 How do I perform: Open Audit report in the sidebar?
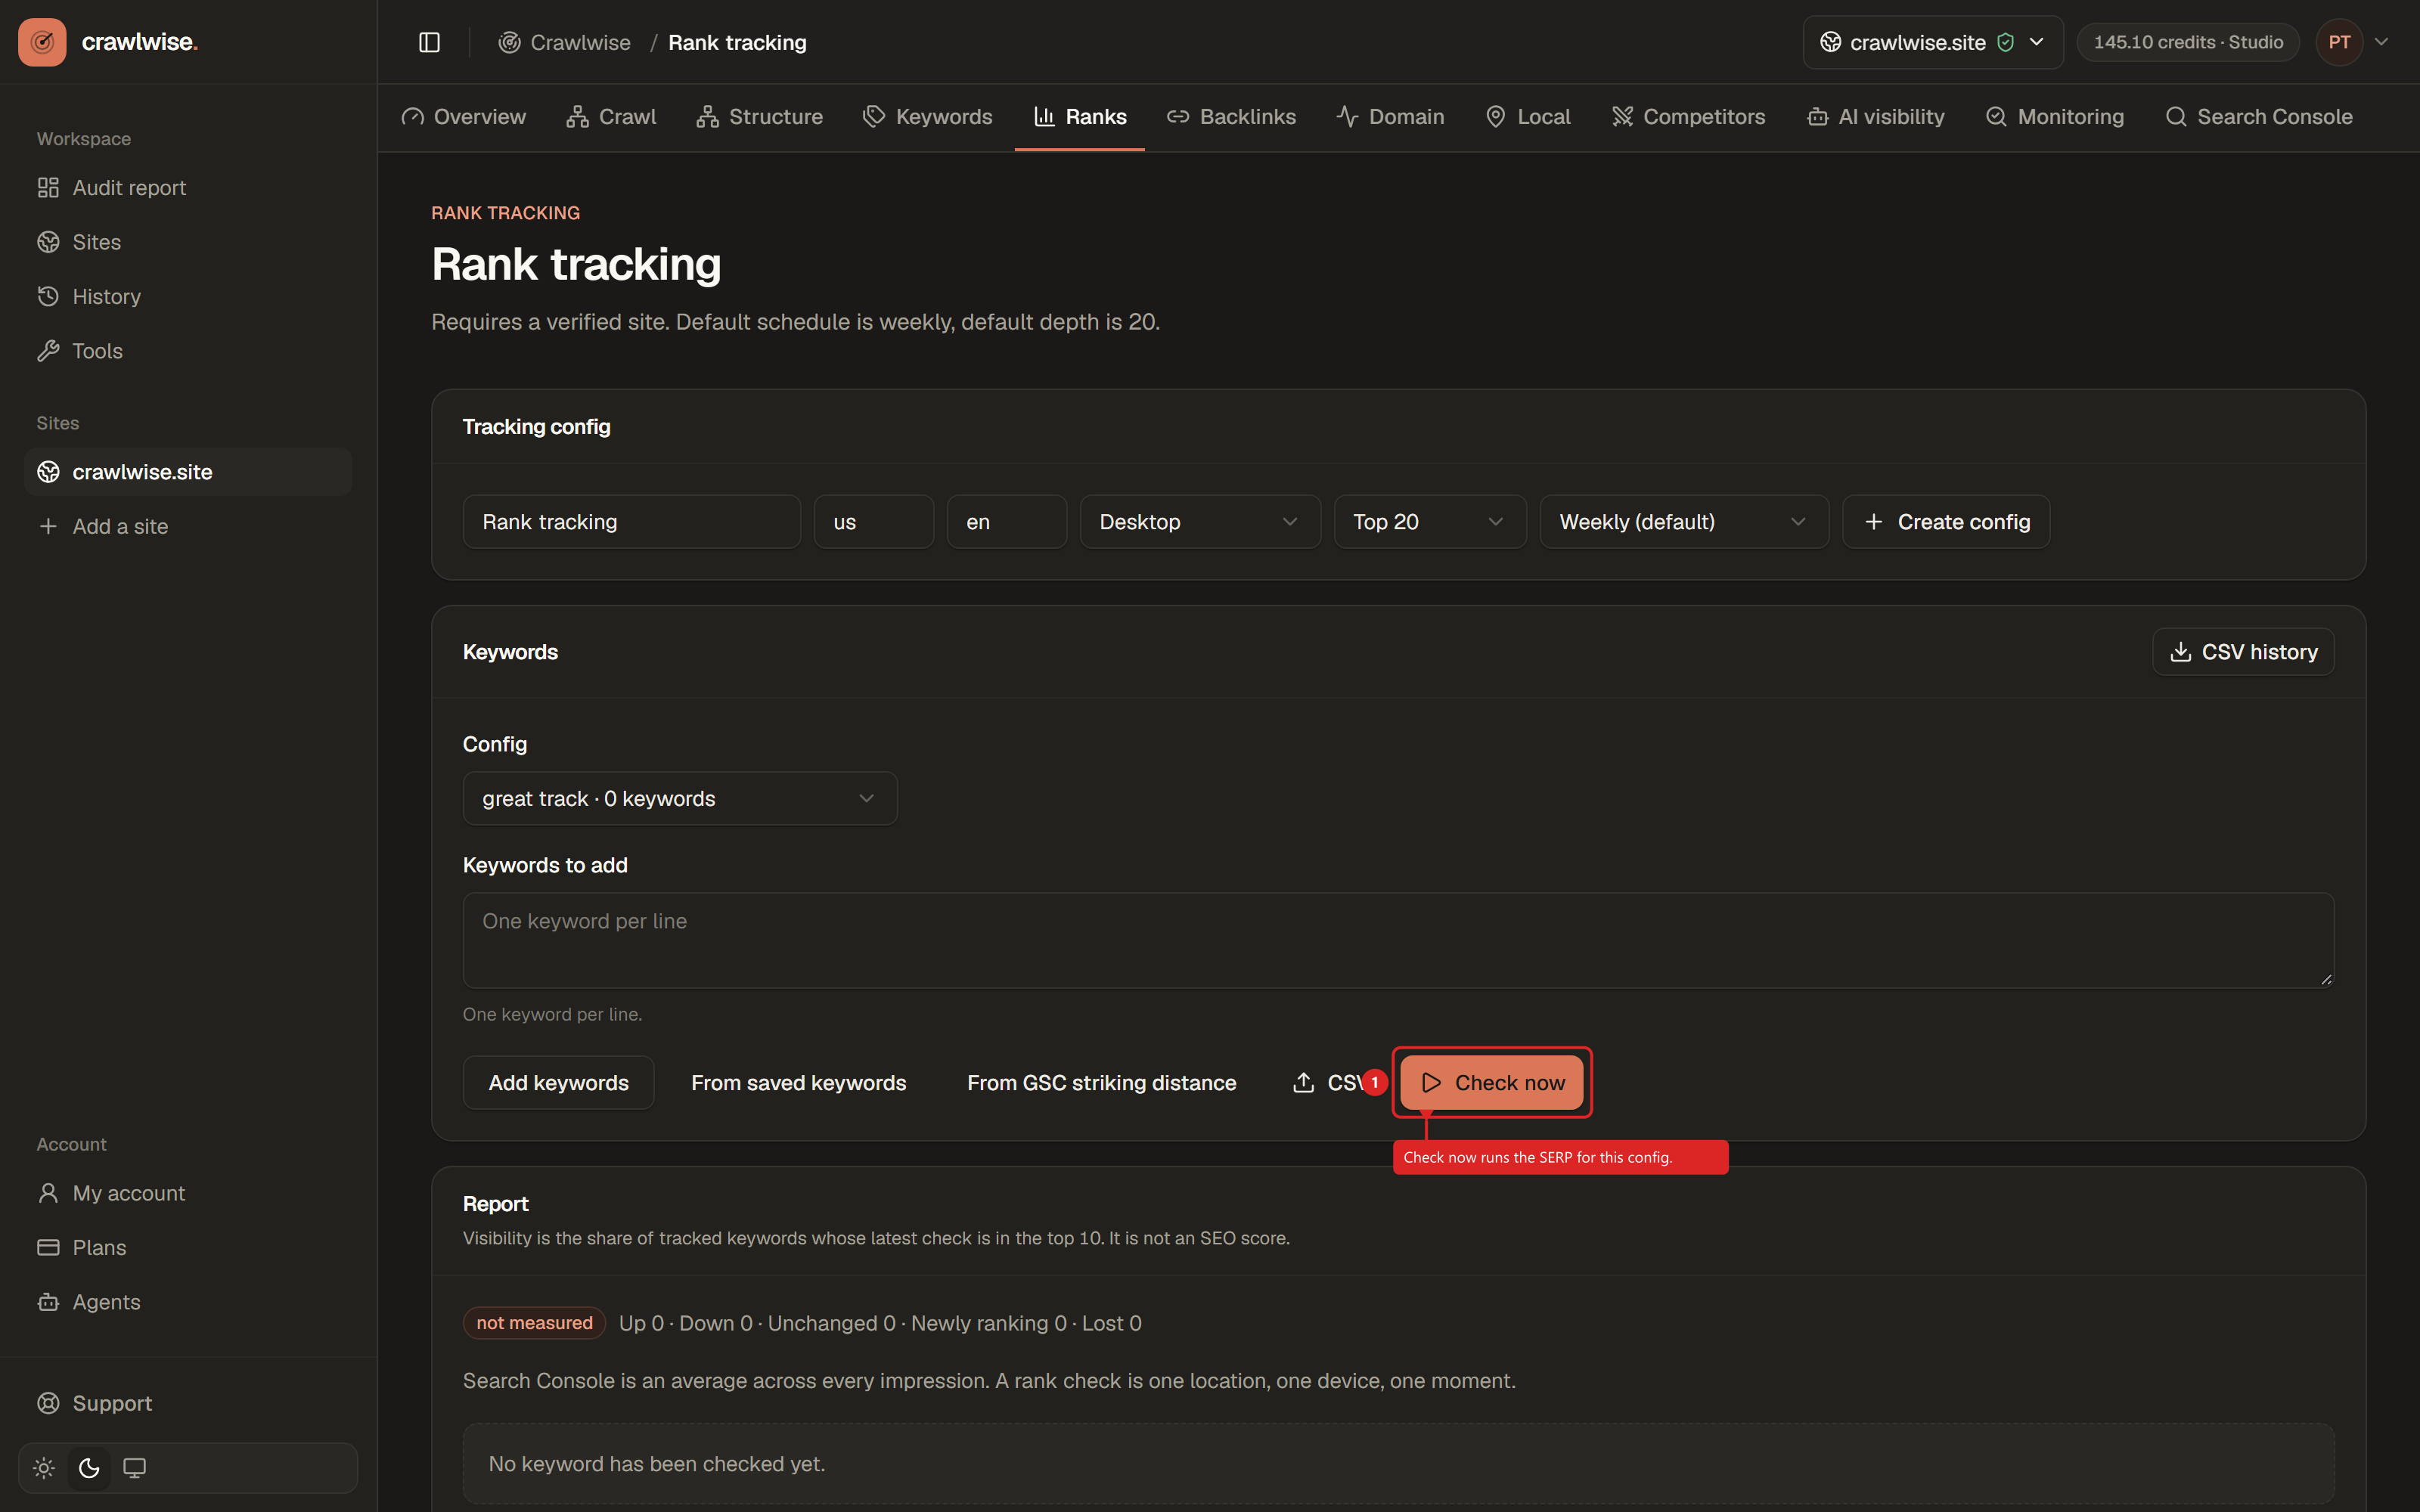pos(188,188)
